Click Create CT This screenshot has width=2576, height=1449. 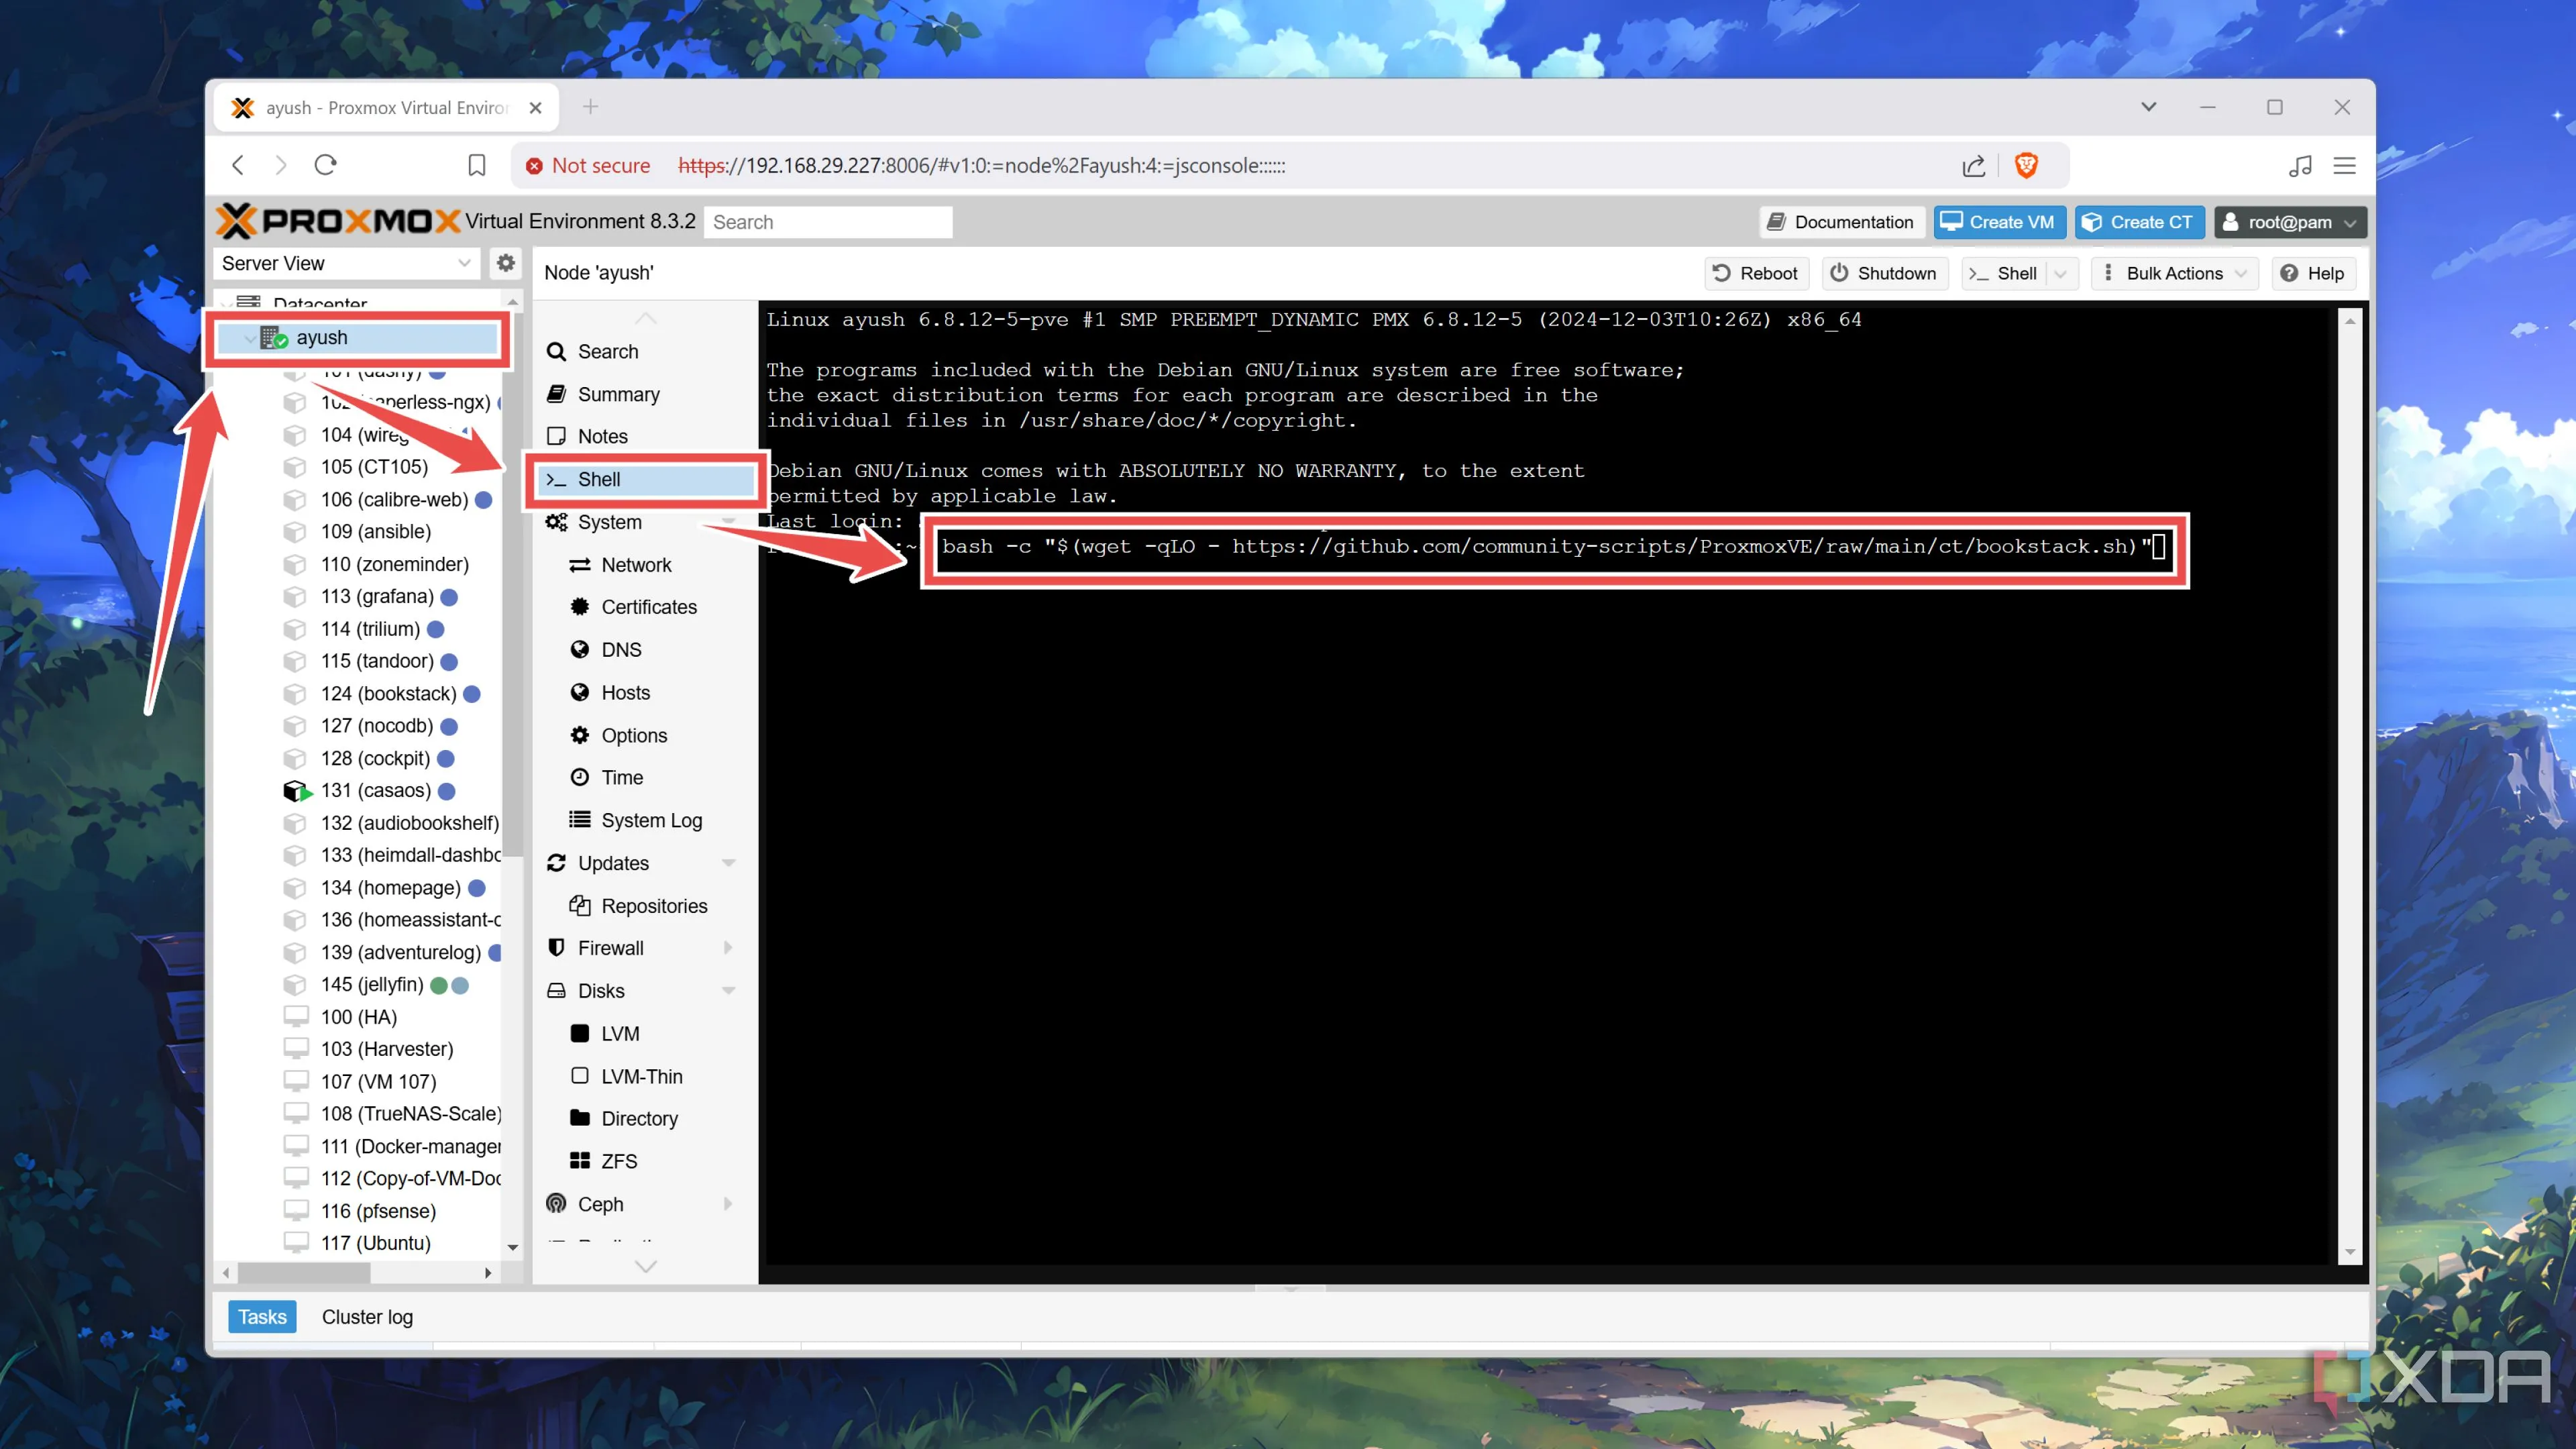click(2139, 222)
